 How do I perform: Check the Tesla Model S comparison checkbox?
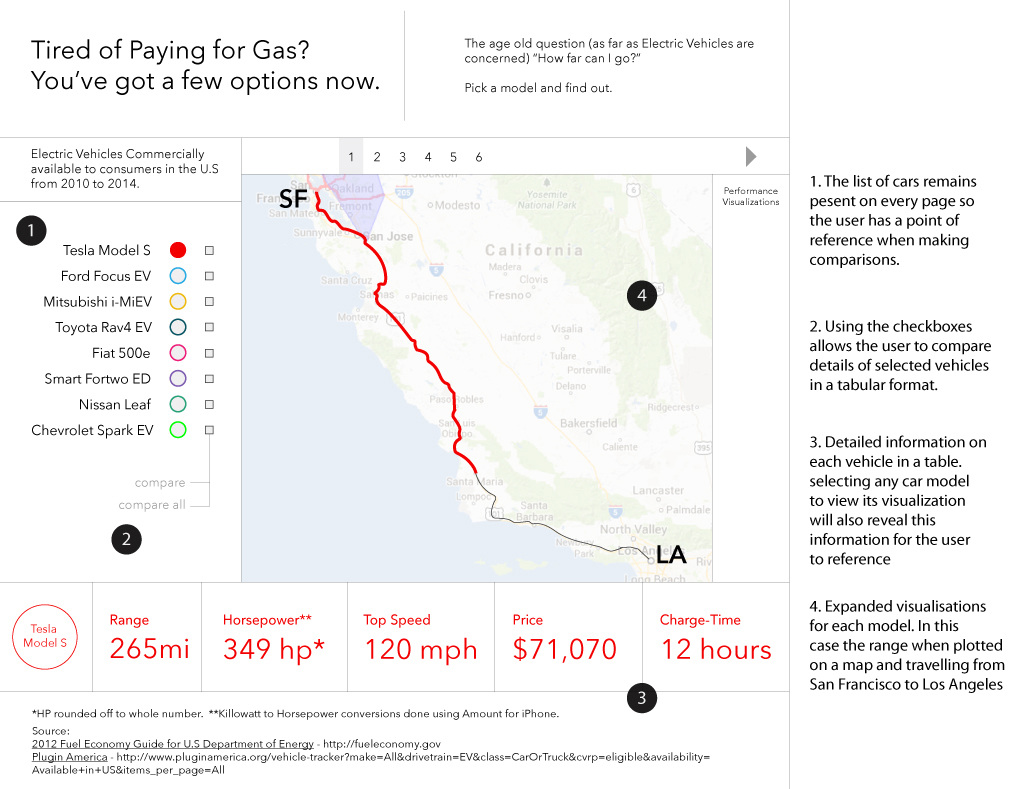point(209,249)
